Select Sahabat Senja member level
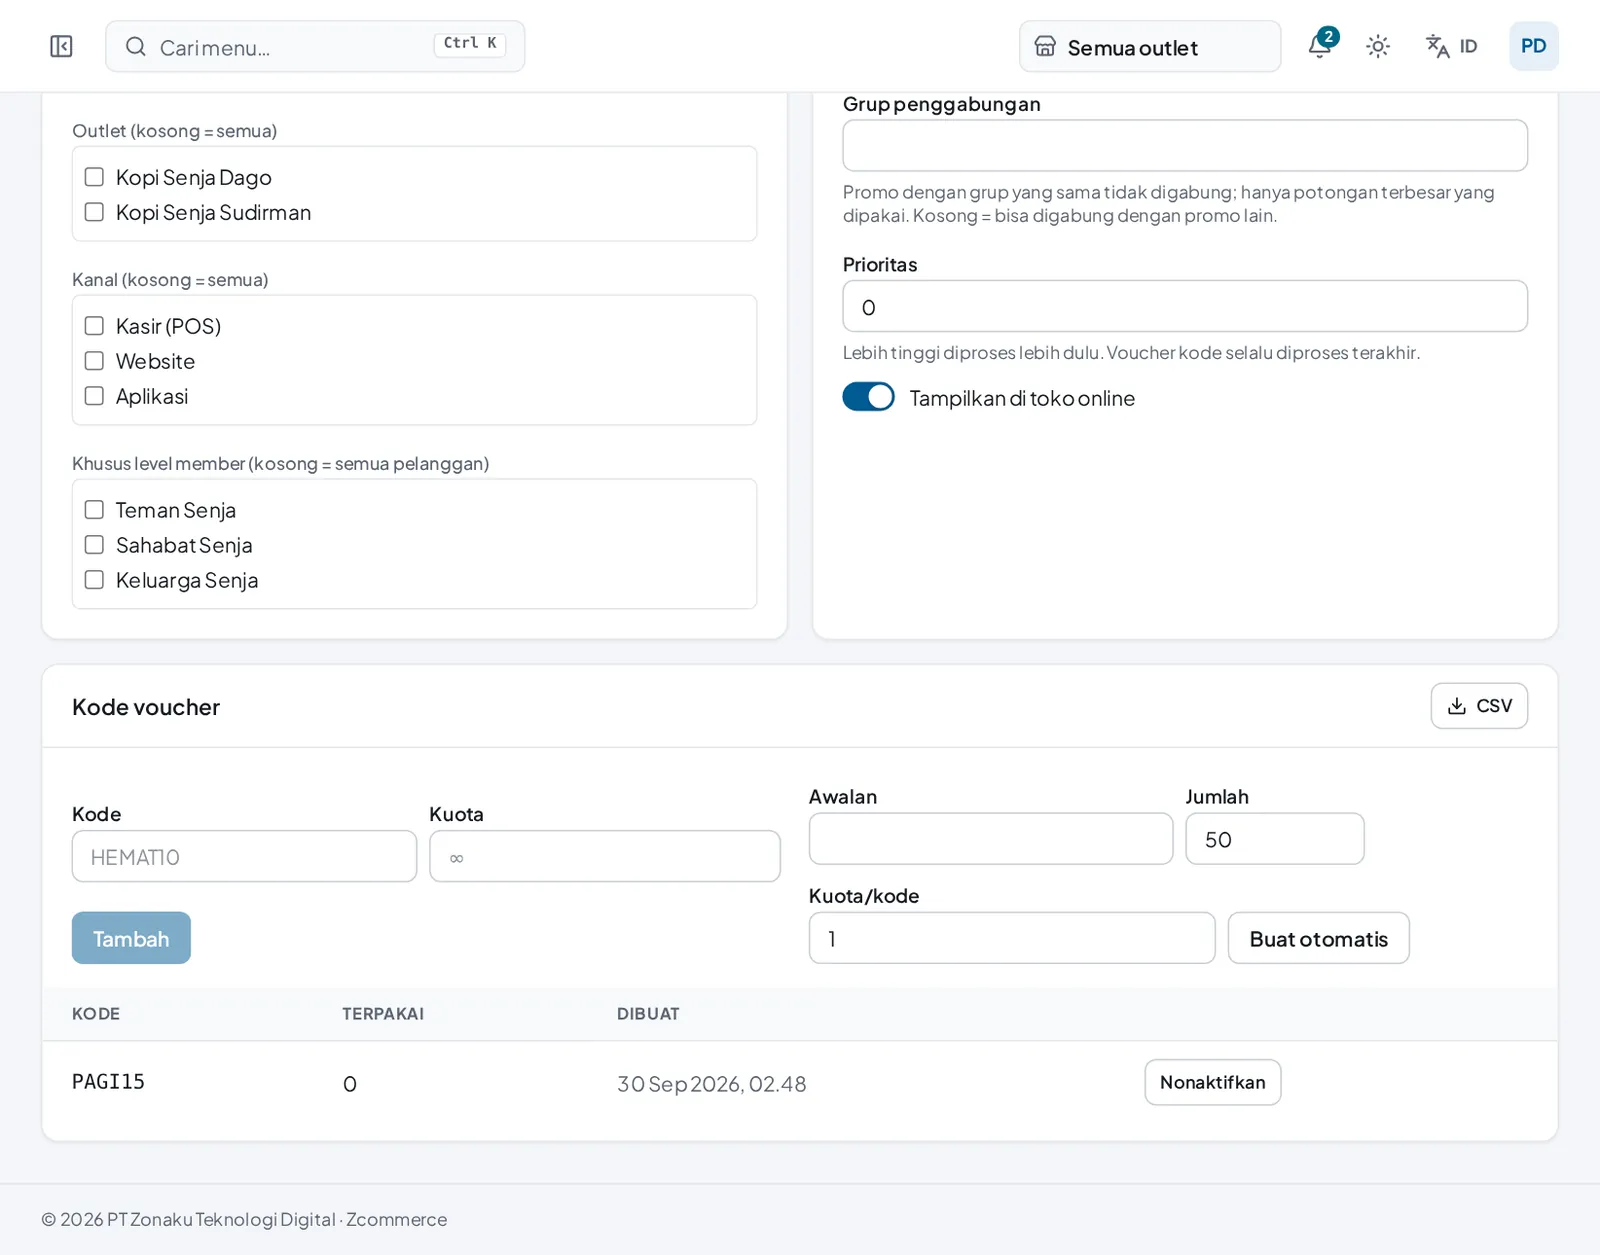Image resolution: width=1600 pixels, height=1255 pixels. (94, 545)
